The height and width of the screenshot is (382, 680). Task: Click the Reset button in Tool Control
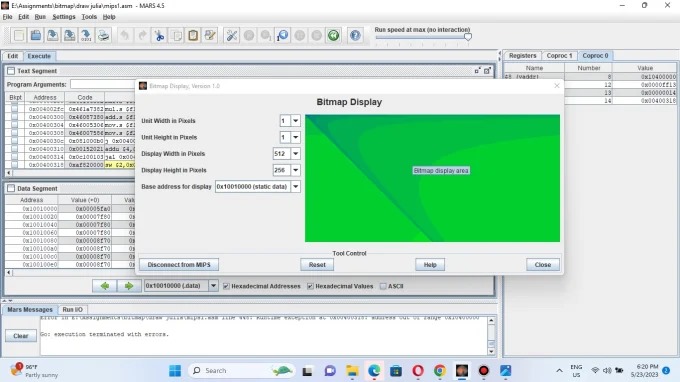coord(317,264)
